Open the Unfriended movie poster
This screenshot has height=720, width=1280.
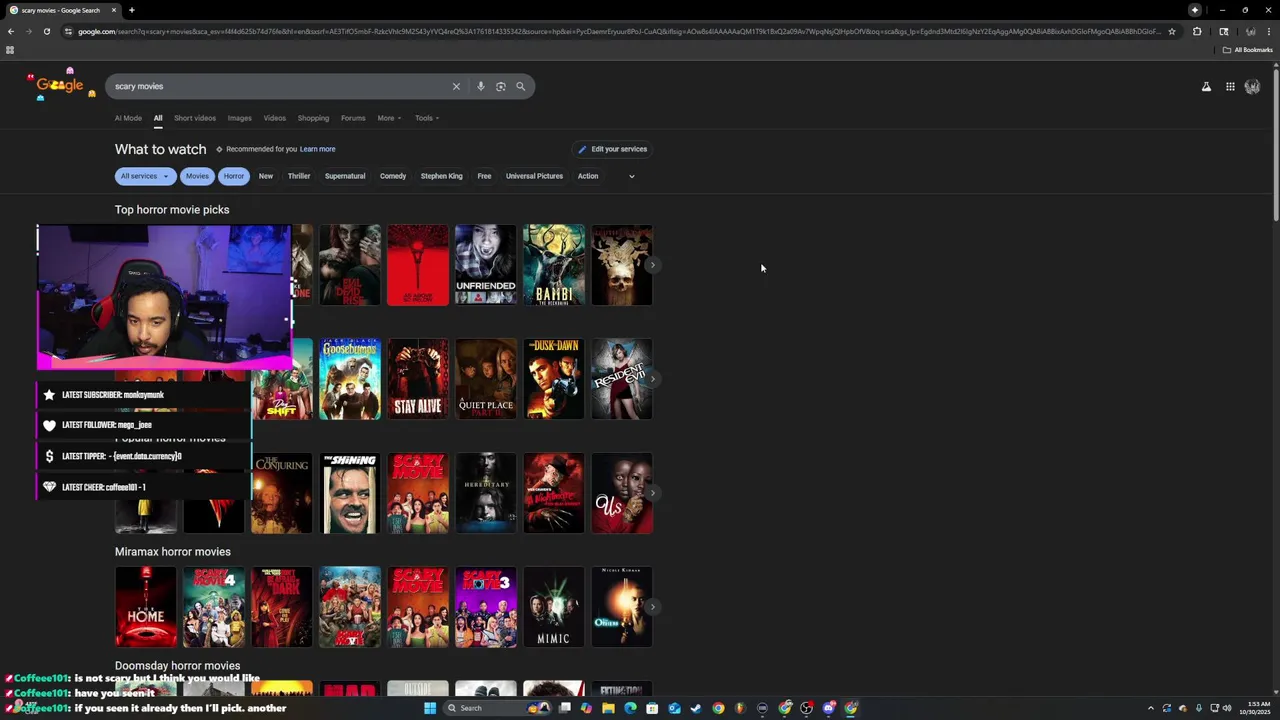click(486, 265)
